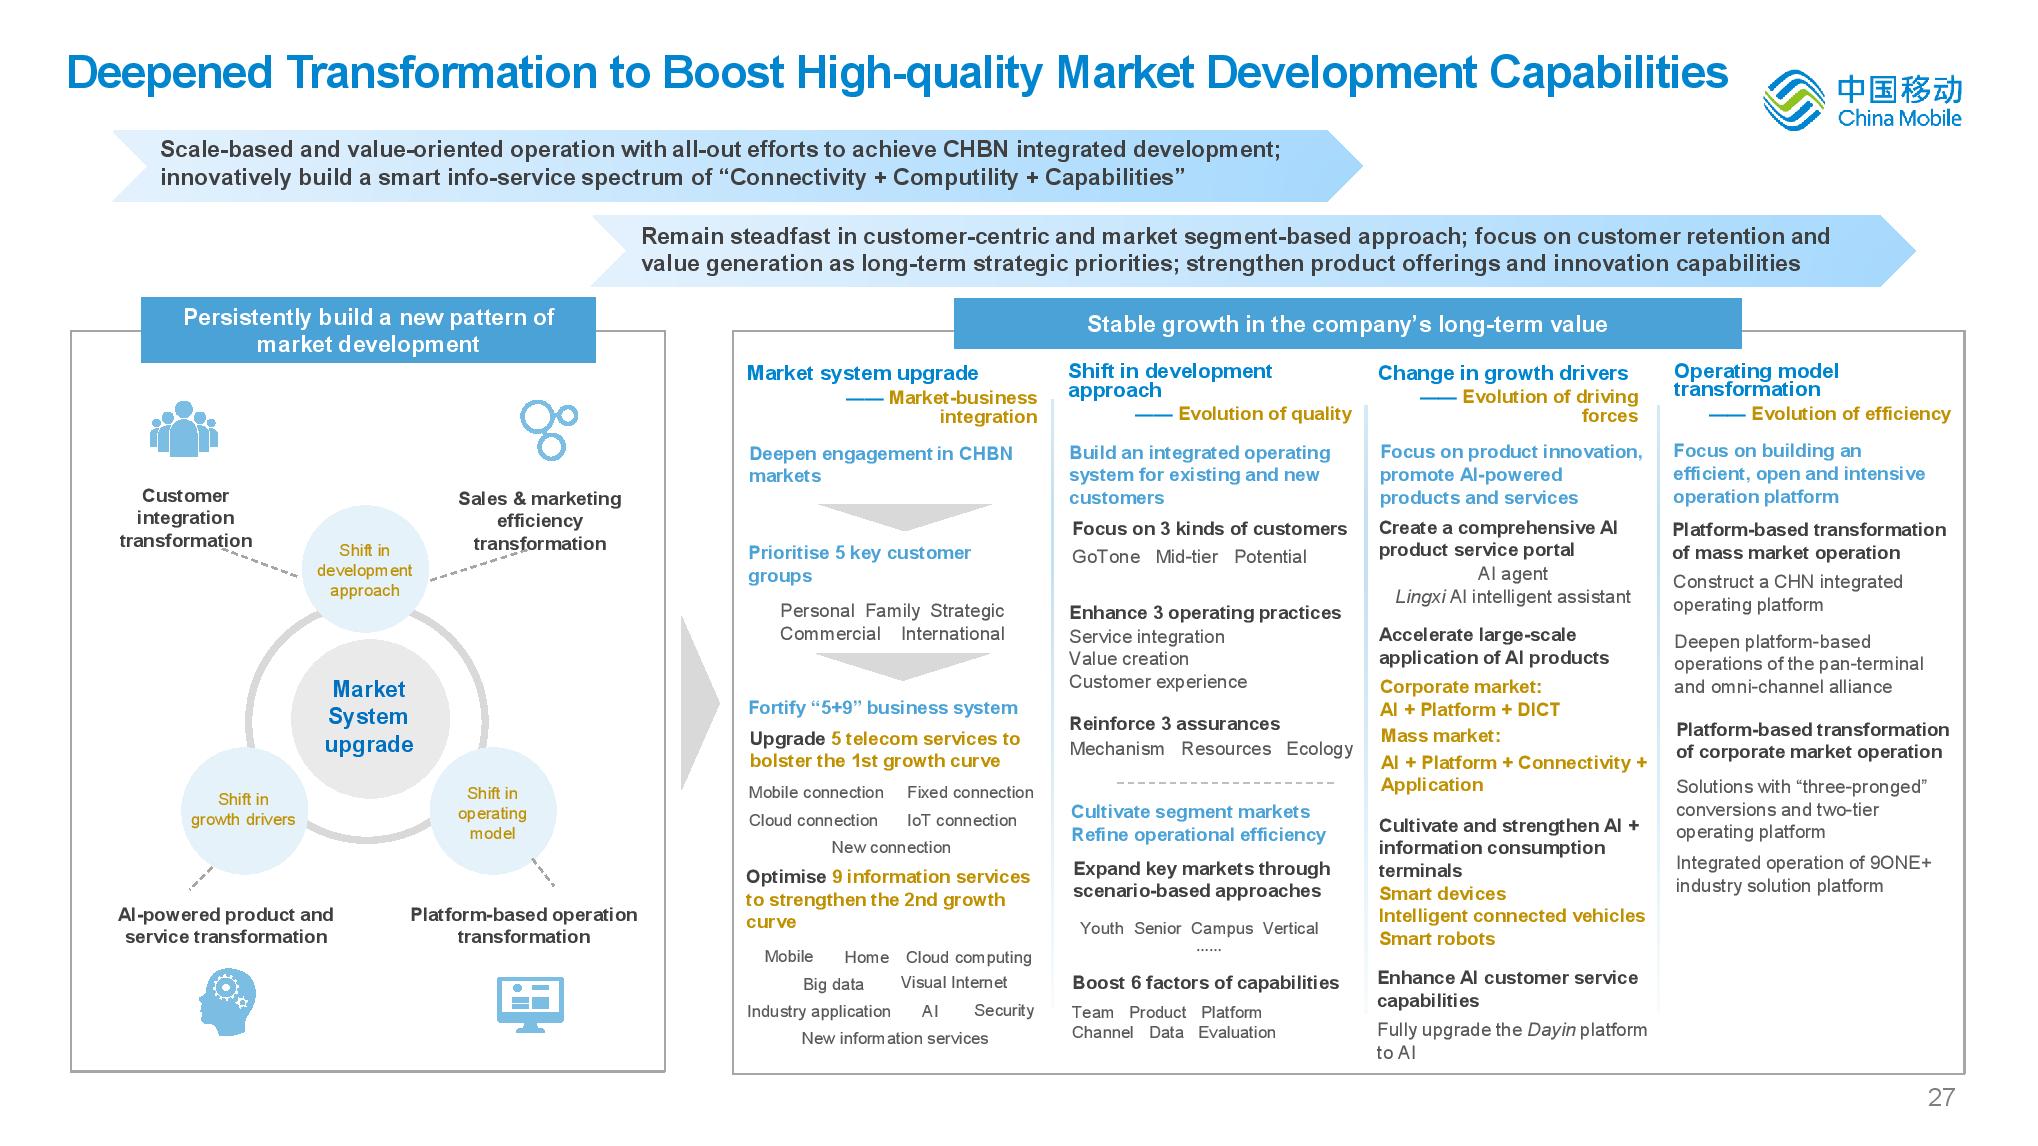Select the 'Shift in development approach' circle
The image size is (2038, 1146).
point(364,570)
